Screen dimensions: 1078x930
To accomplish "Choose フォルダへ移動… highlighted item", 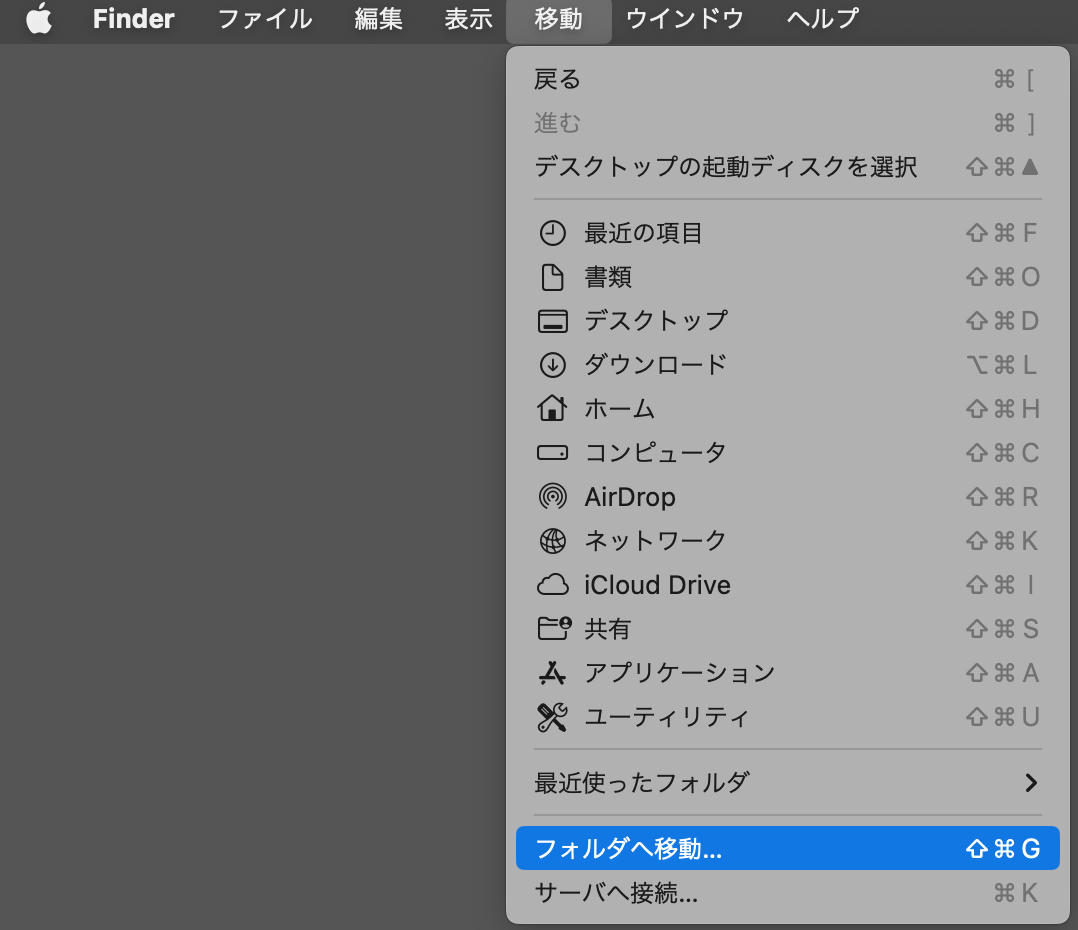I will [x=787, y=848].
